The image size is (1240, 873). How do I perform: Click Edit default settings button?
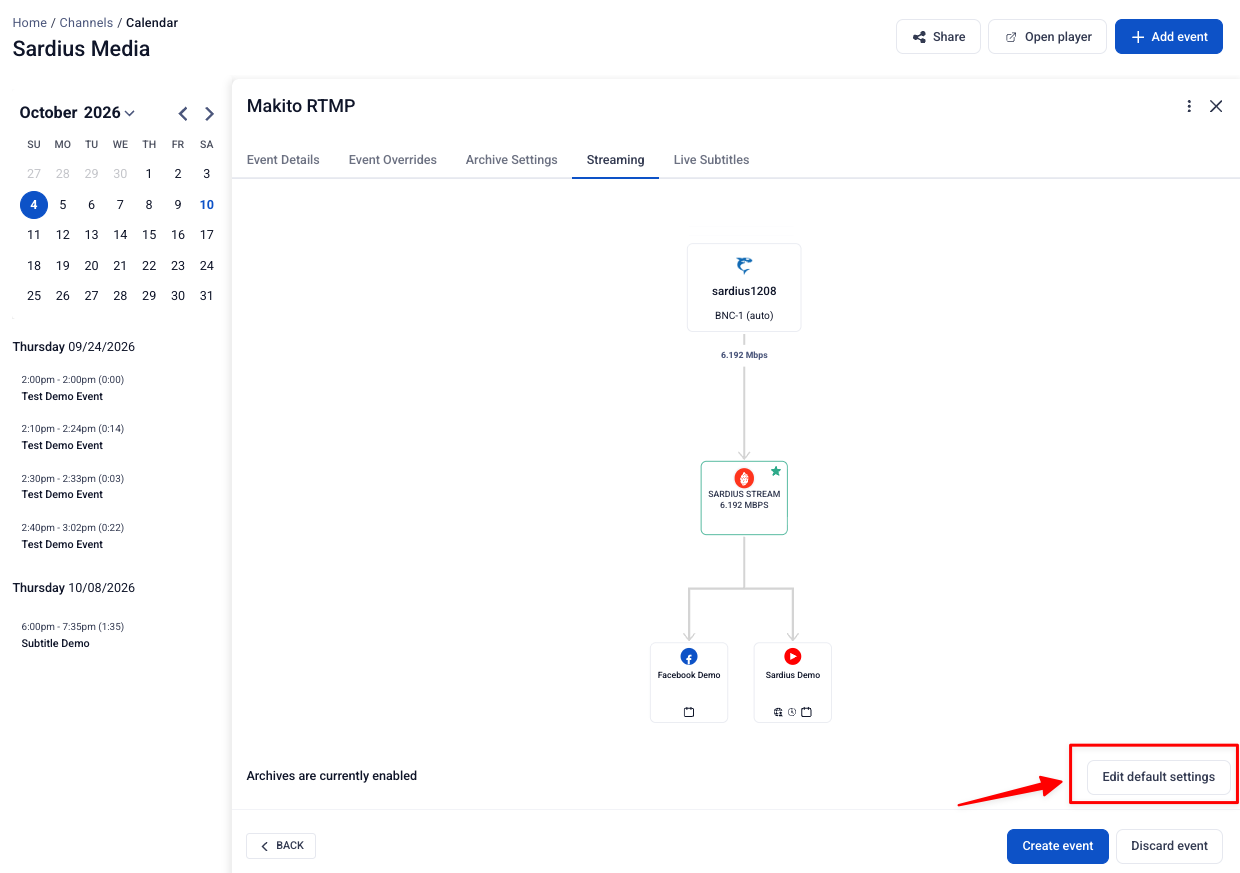point(1159,777)
